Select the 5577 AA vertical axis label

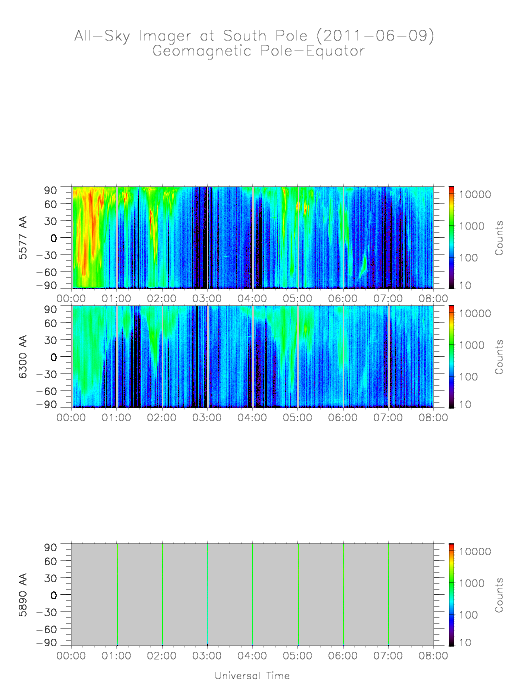pyautogui.click(x=23, y=238)
